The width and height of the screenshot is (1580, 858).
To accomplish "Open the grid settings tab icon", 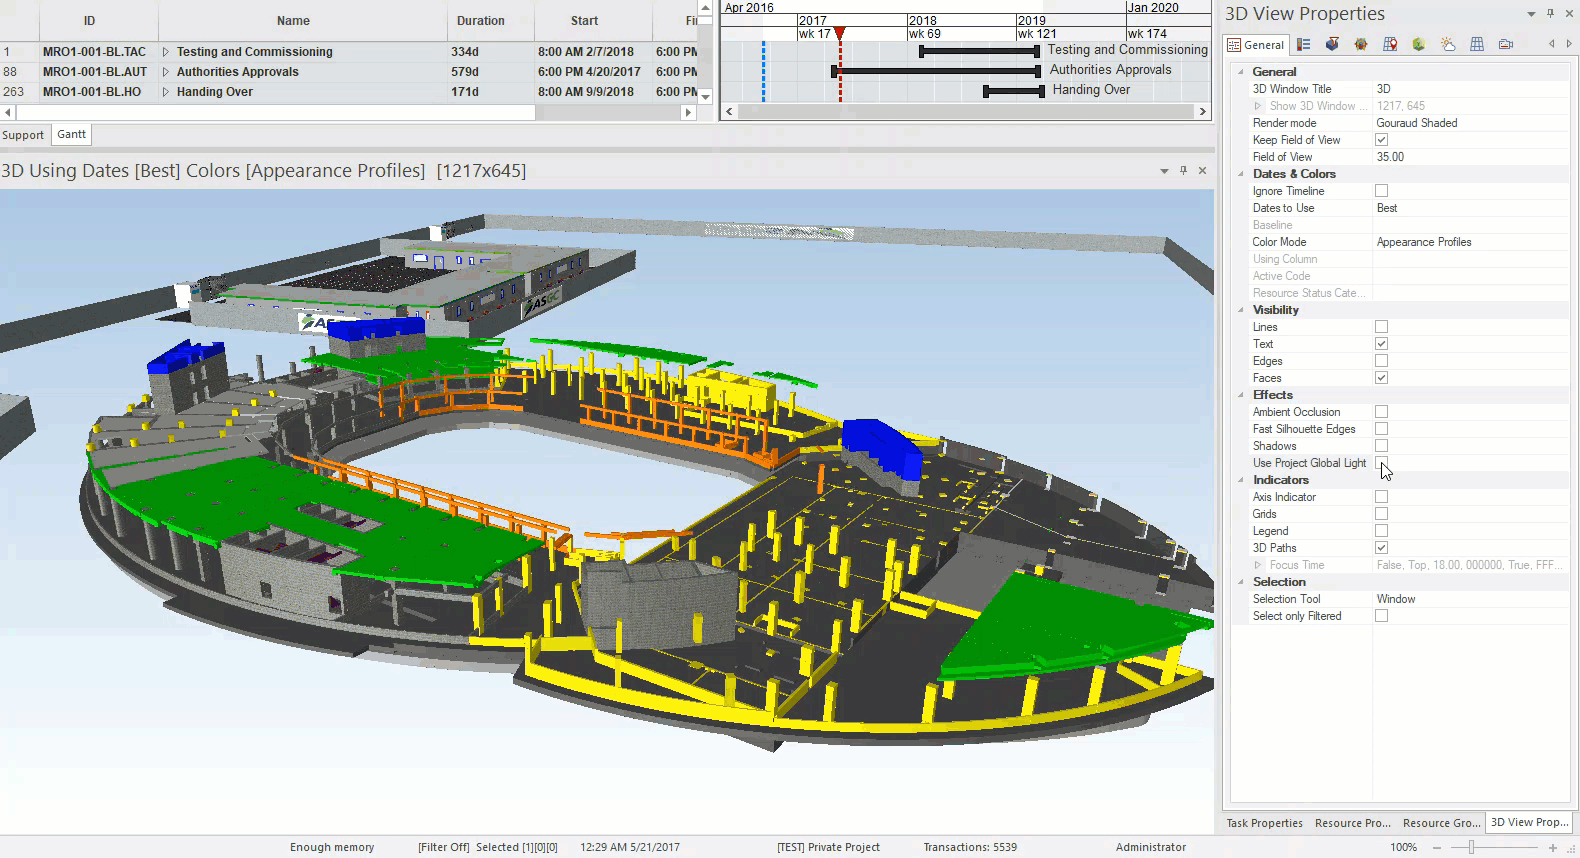I will [1477, 45].
